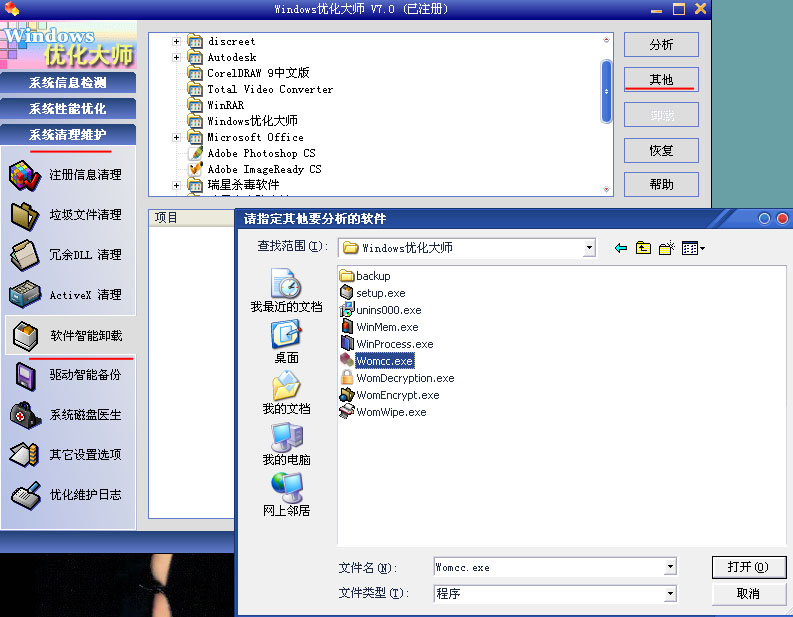793x617 pixels.
Task: Open 注册信息清理 registry cleanup icon
Action: click(24, 175)
